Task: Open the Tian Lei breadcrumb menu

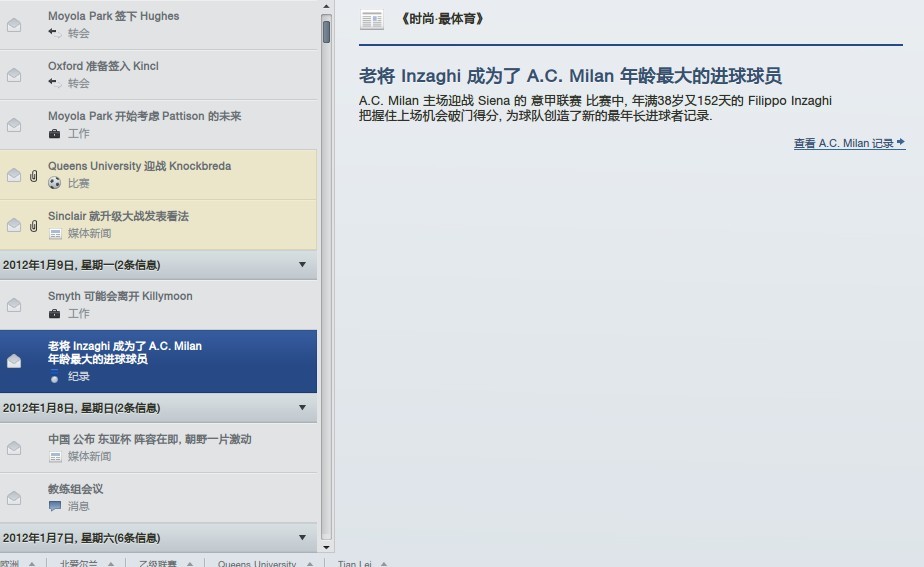Action: pyautogui.click(x=362, y=563)
